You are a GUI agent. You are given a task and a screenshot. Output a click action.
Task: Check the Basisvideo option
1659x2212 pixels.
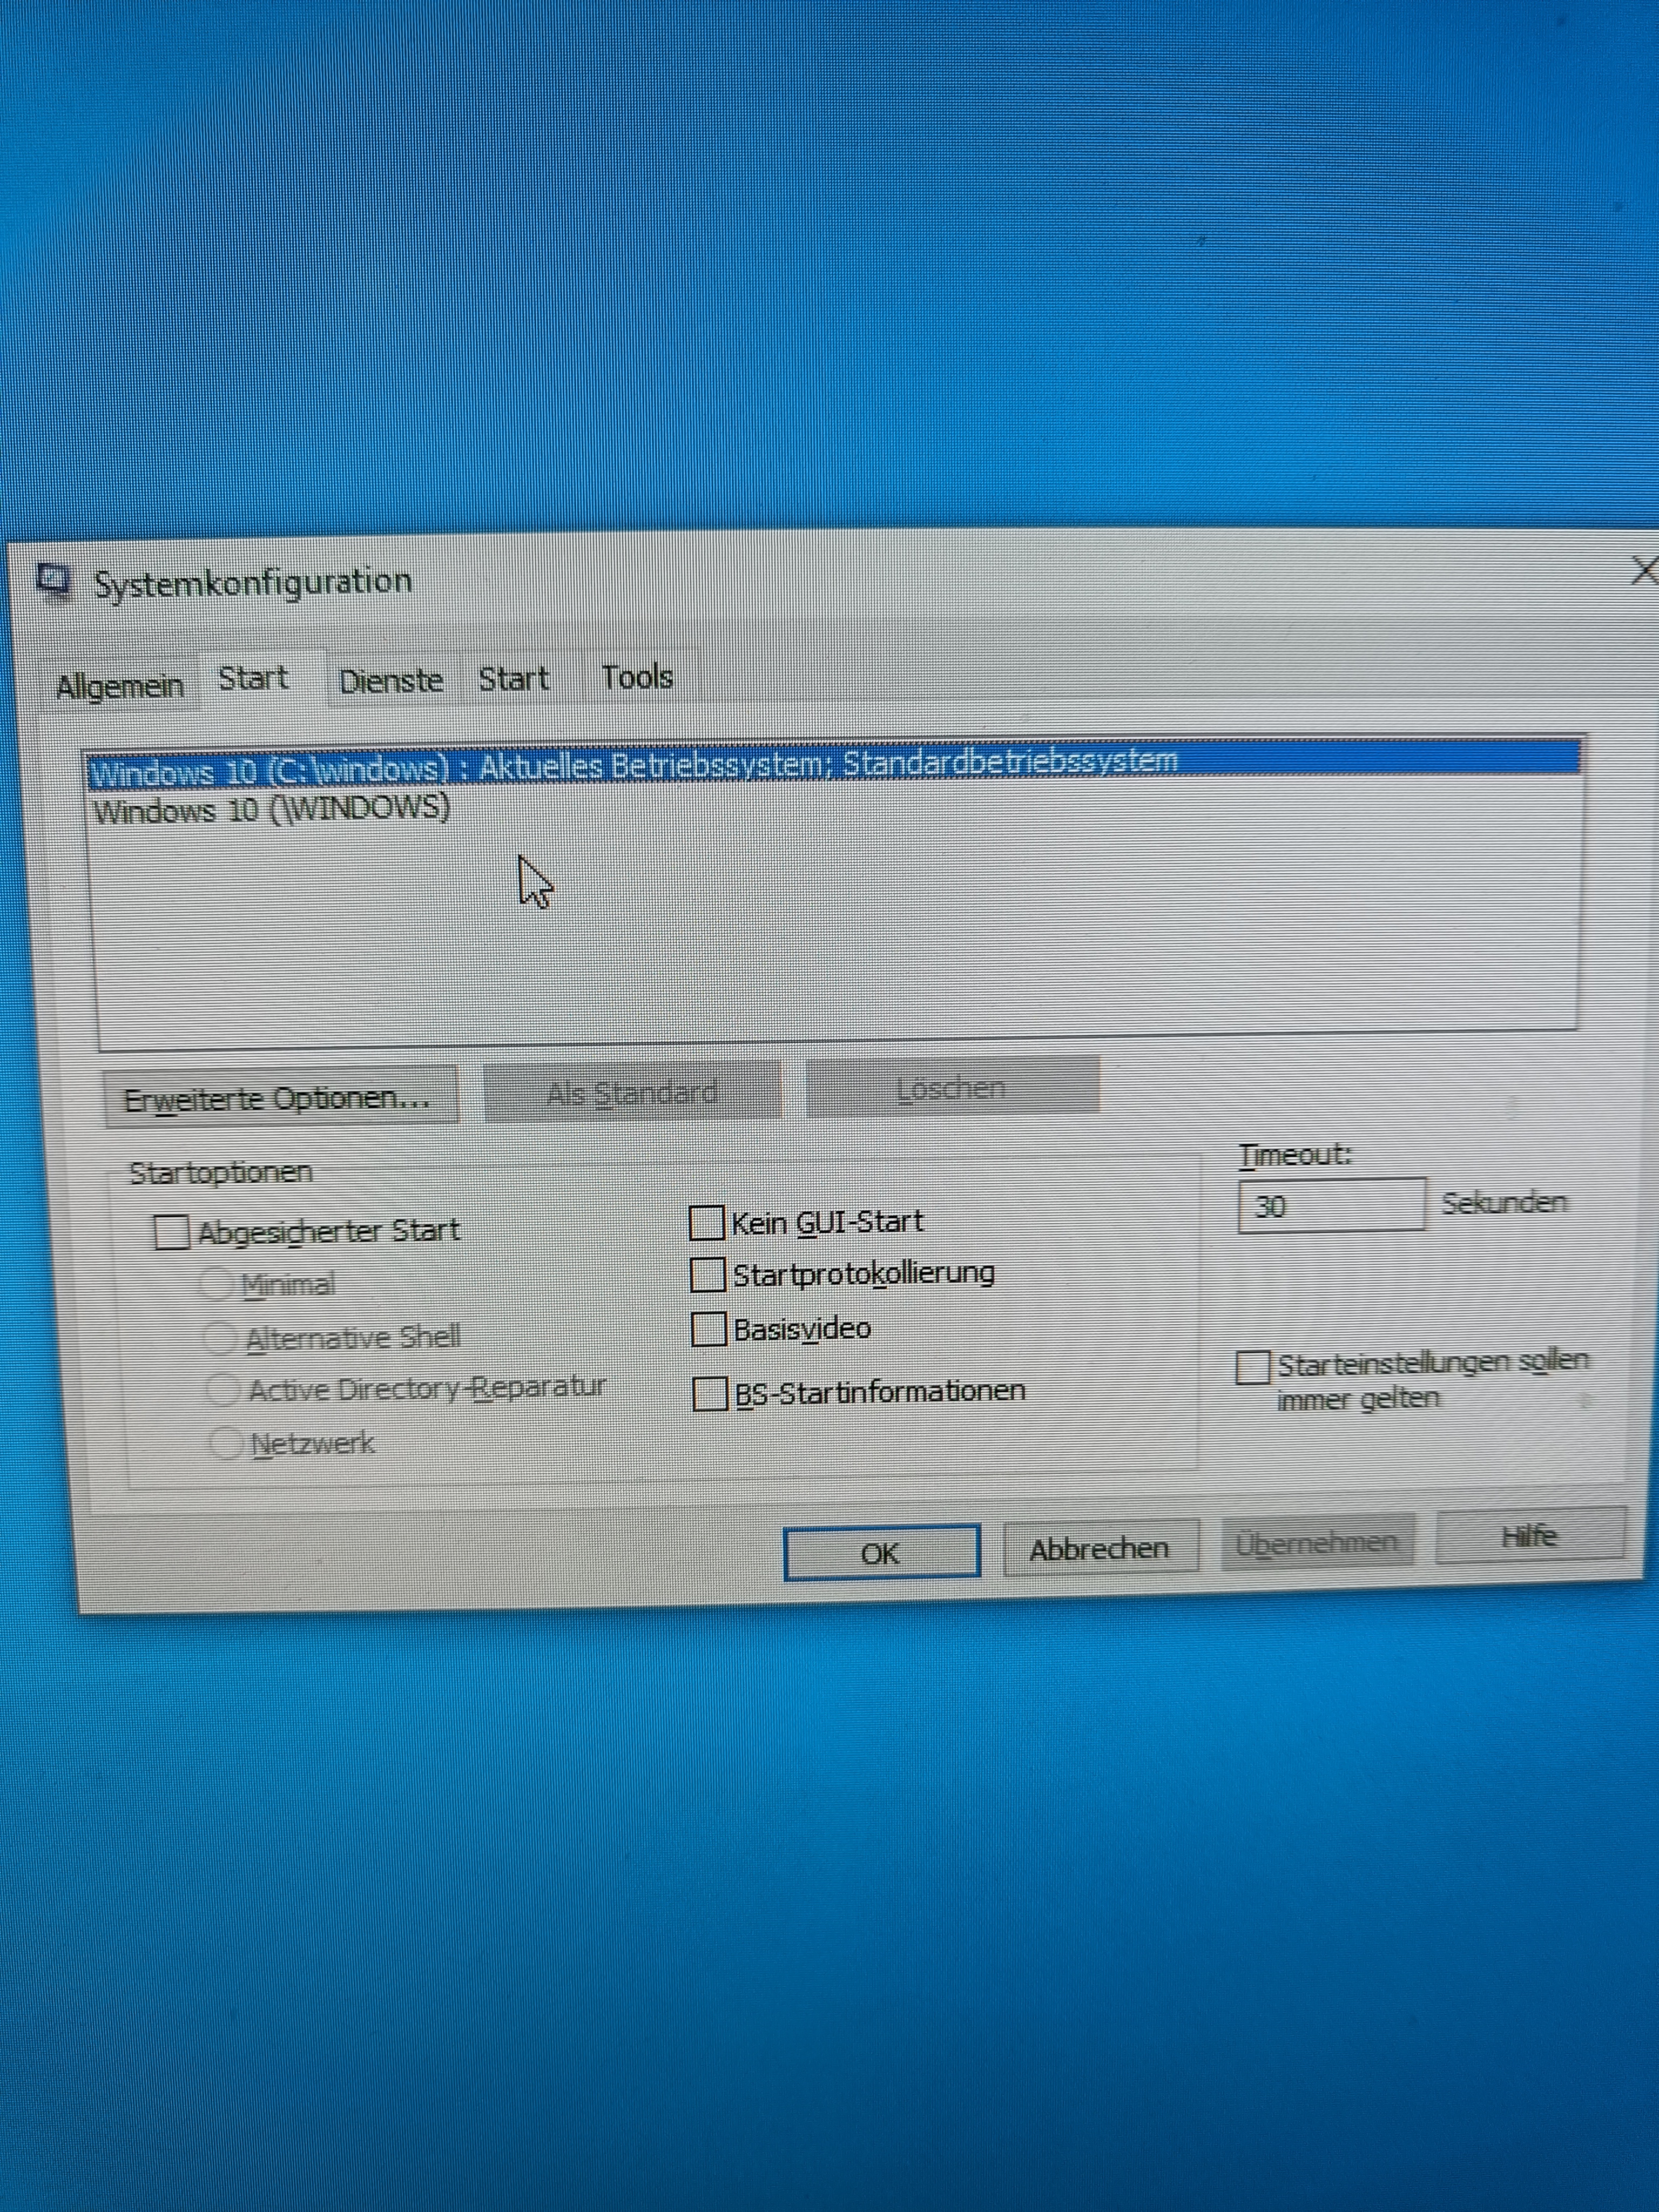point(708,1330)
